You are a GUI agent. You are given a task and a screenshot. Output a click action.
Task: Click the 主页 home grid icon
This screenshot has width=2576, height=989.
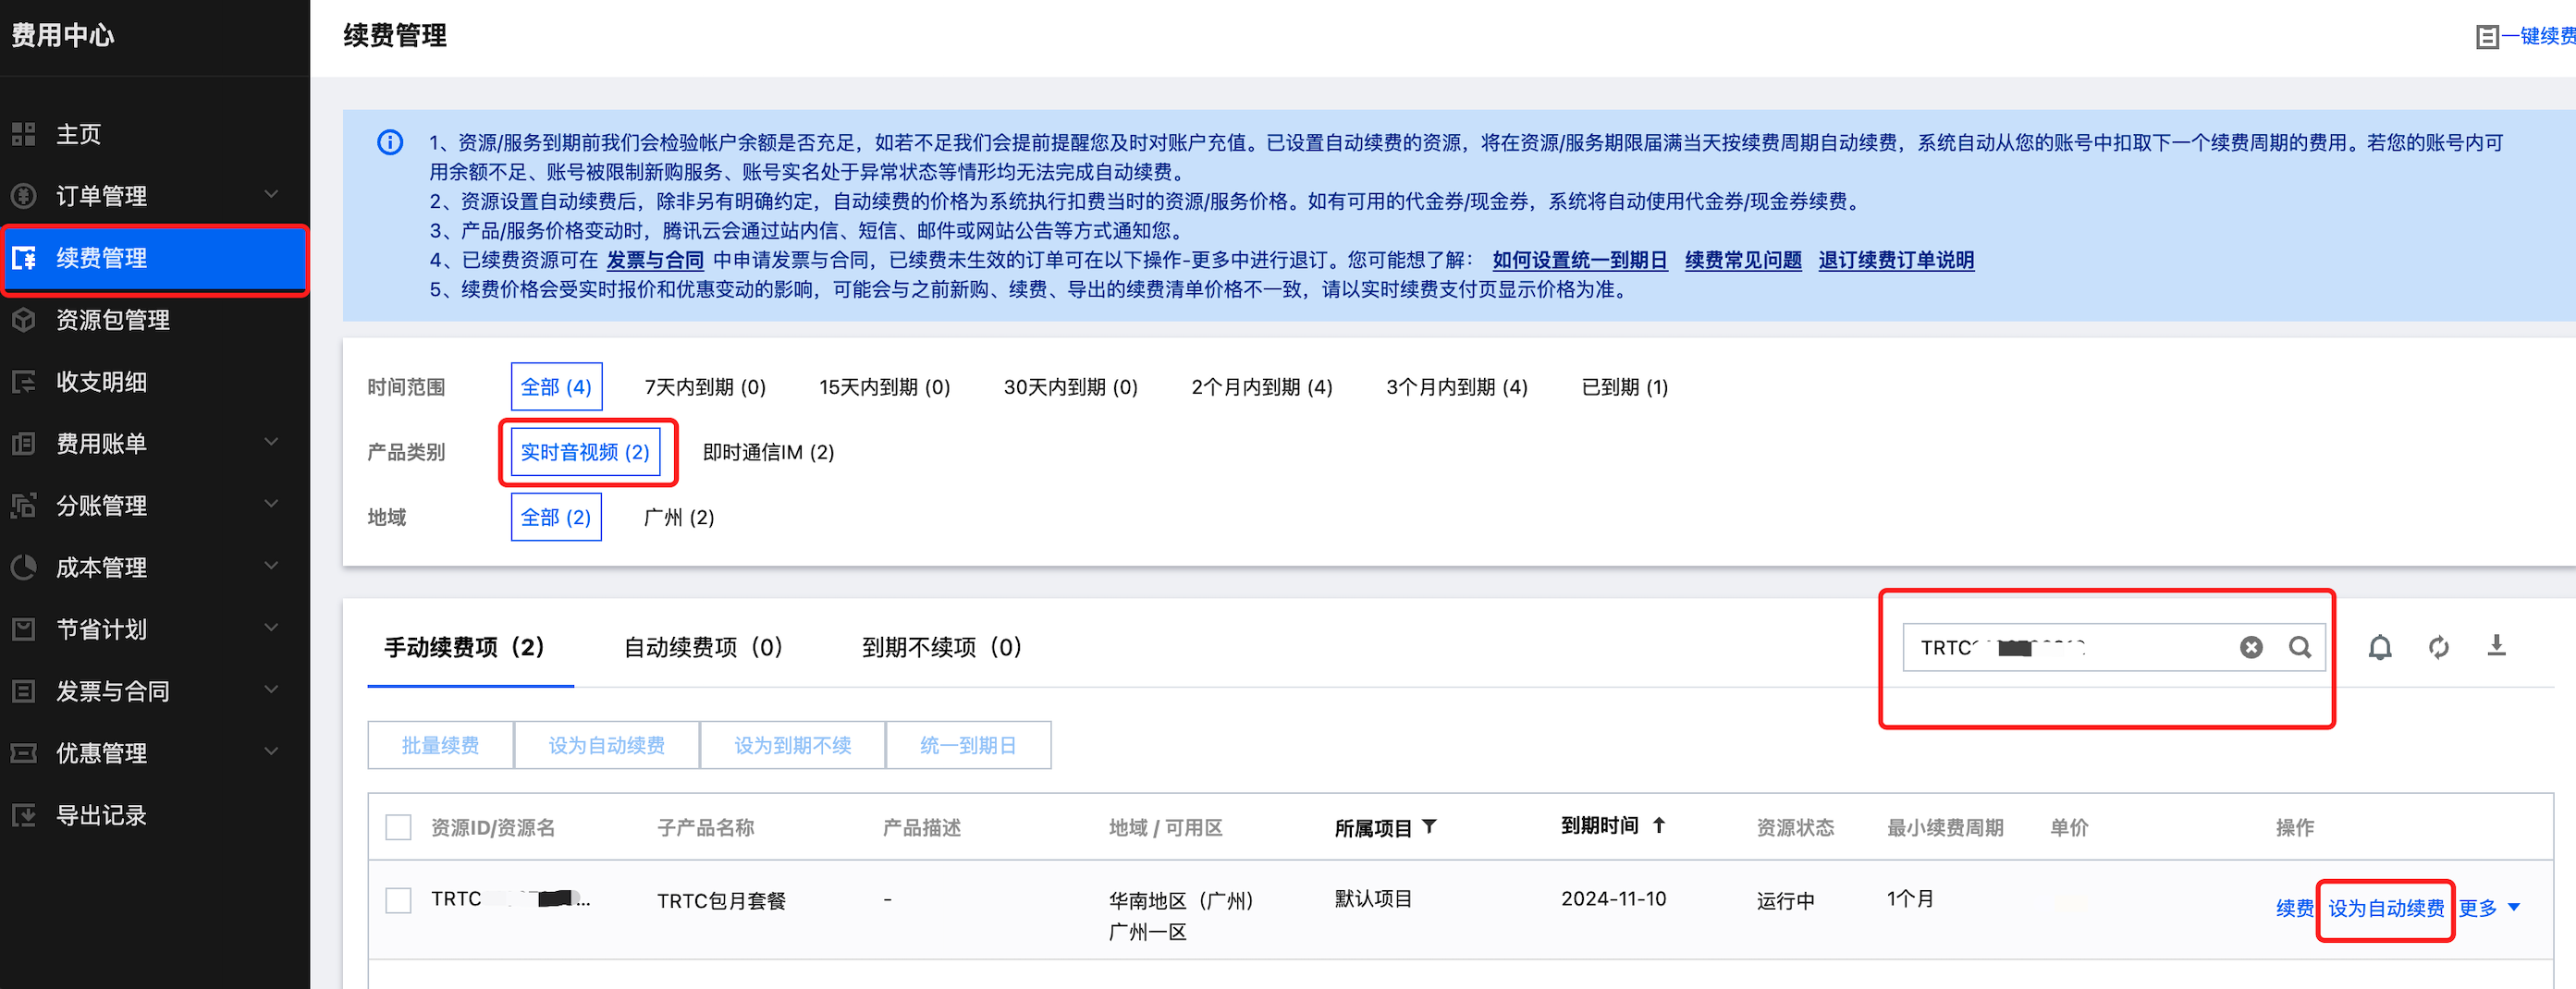pyautogui.click(x=24, y=134)
